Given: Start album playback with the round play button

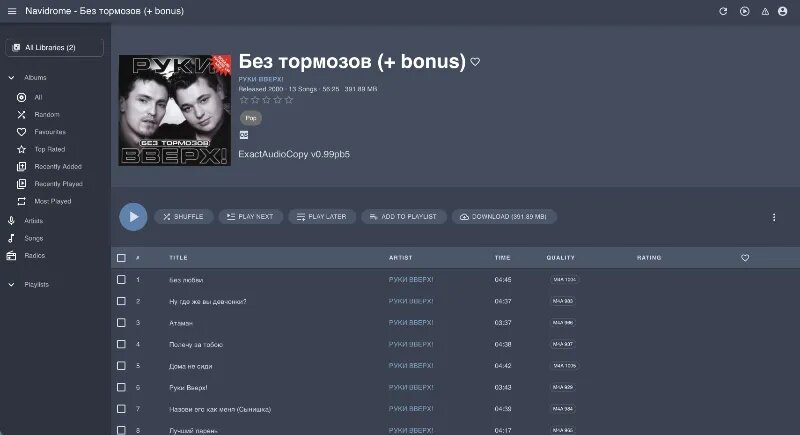Looking at the screenshot, I should (133, 217).
